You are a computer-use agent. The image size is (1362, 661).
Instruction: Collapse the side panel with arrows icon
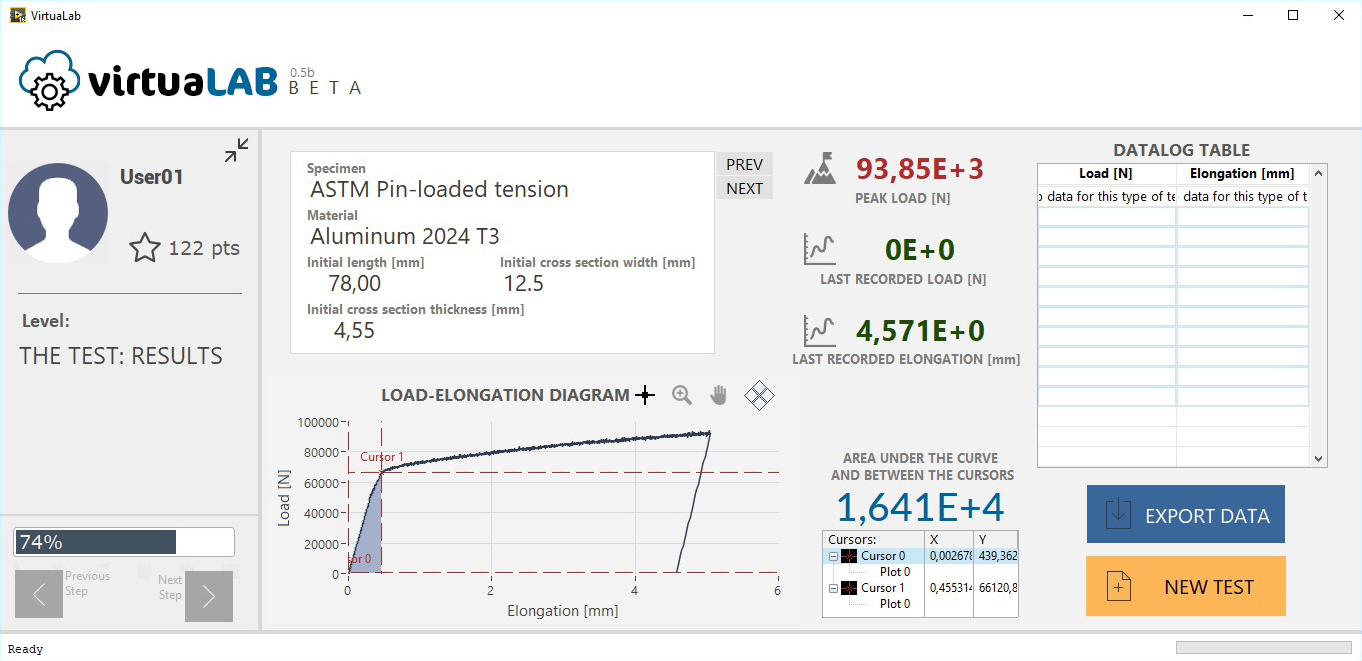pyautogui.click(x=237, y=151)
